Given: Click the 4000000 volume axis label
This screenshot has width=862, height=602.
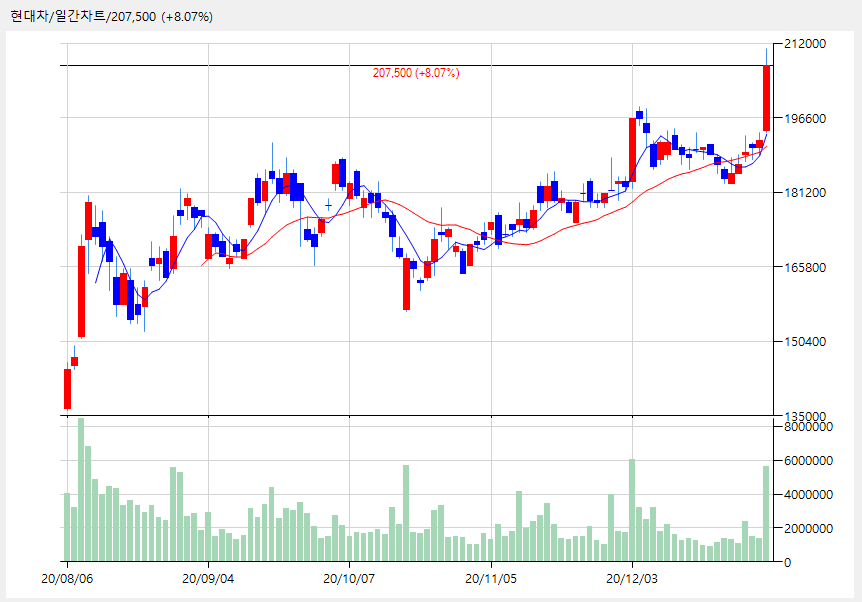Looking at the screenshot, I should click(x=808, y=495).
